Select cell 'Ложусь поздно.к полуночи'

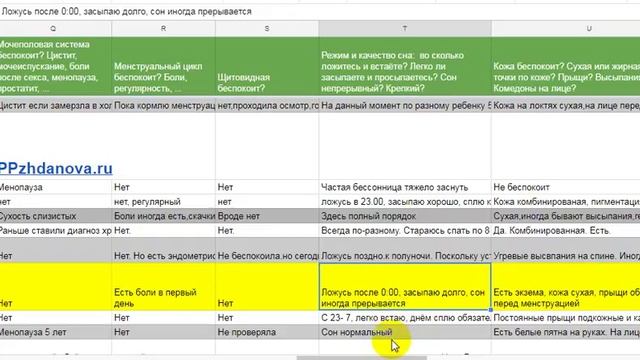(x=405, y=250)
